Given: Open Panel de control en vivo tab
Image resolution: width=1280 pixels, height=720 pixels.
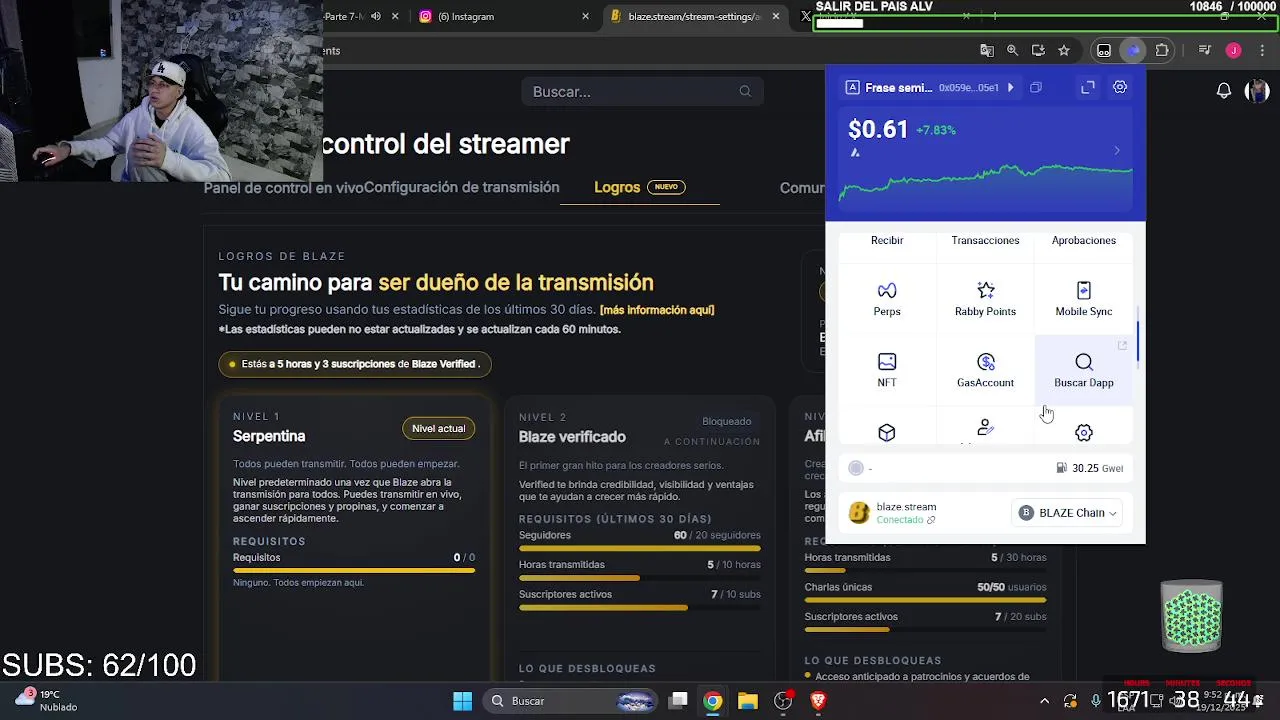Looking at the screenshot, I should (283, 188).
